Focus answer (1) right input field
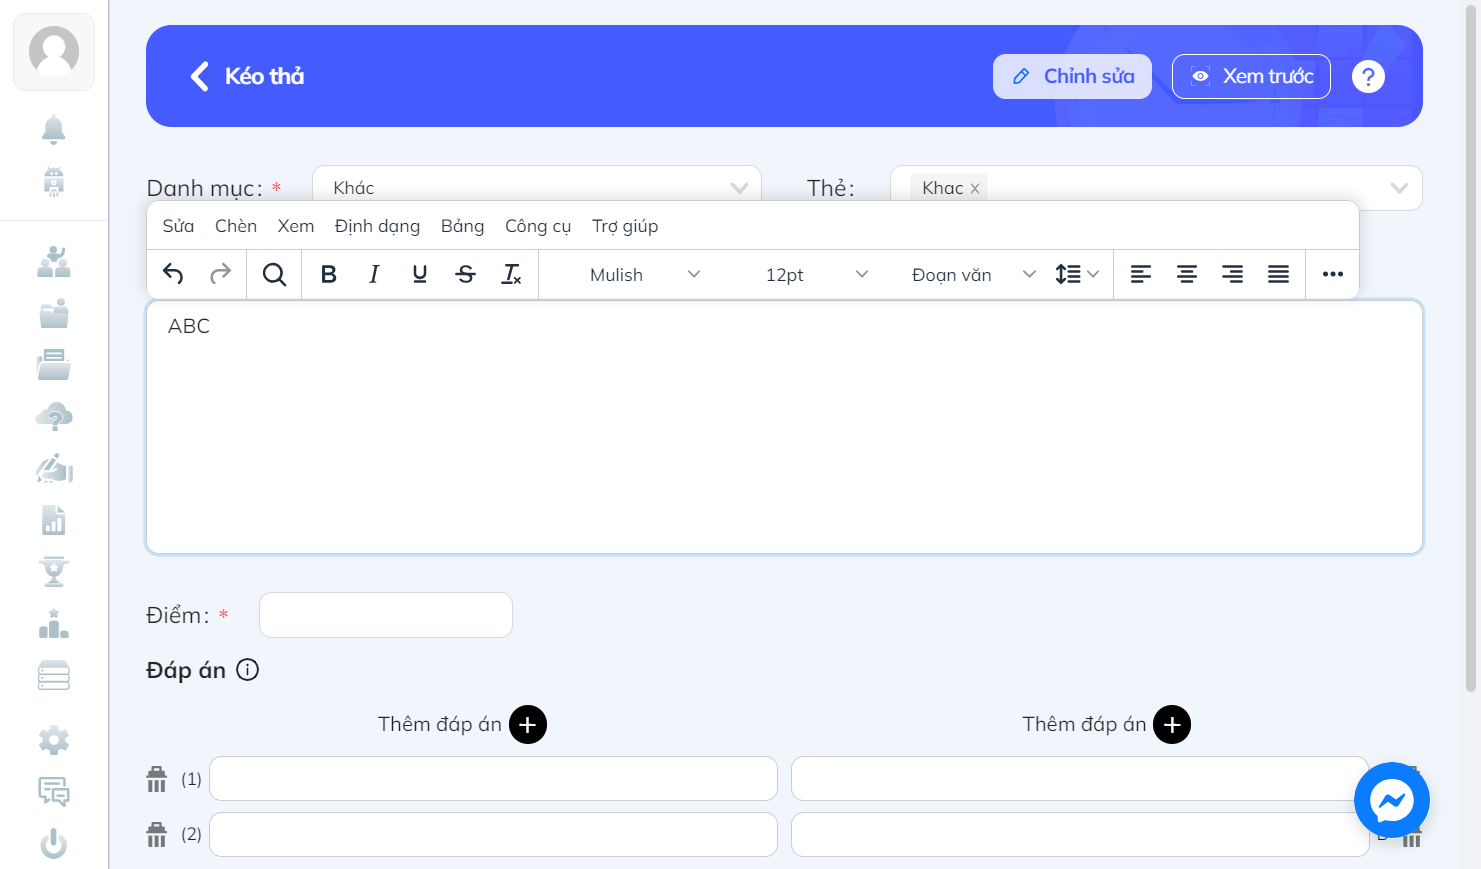Viewport: 1481px width, 869px height. click(x=1080, y=778)
